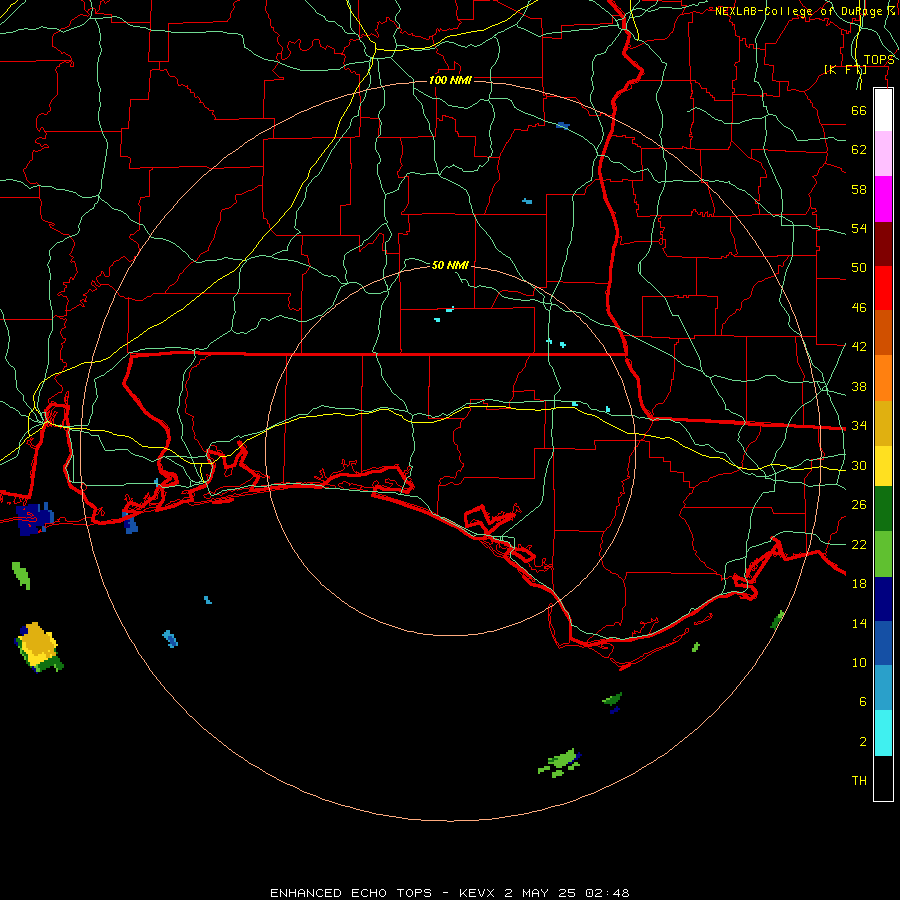Click the legend value "62"
The width and height of the screenshot is (900, 900).
click(x=859, y=150)
